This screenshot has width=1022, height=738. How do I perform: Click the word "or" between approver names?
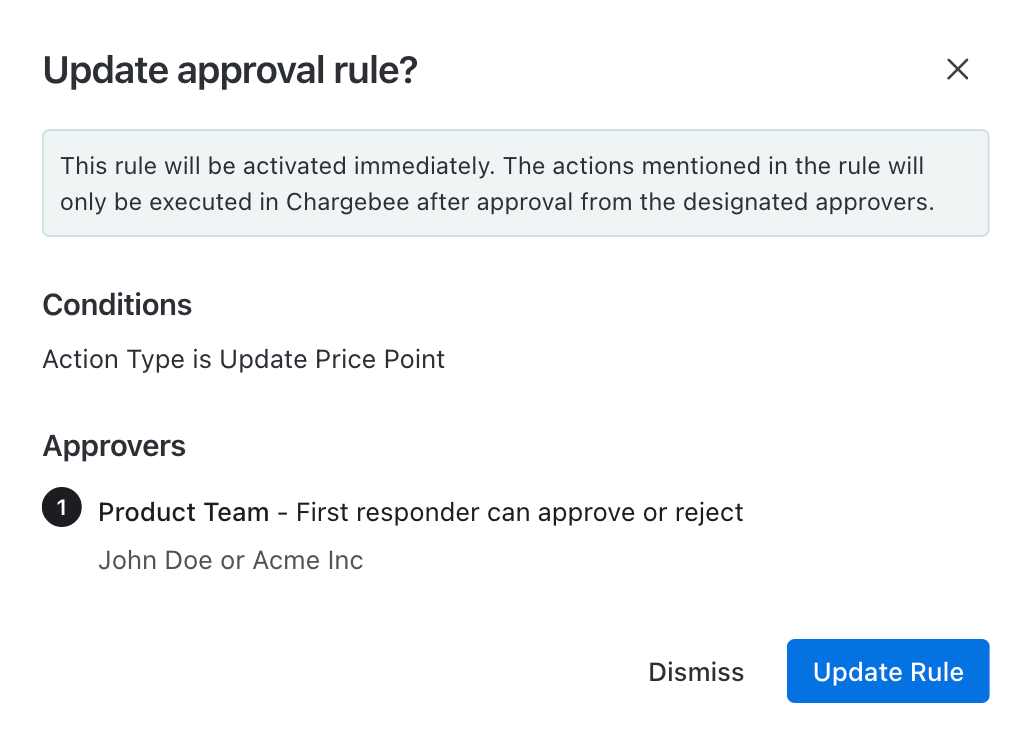tap(232, 560)
